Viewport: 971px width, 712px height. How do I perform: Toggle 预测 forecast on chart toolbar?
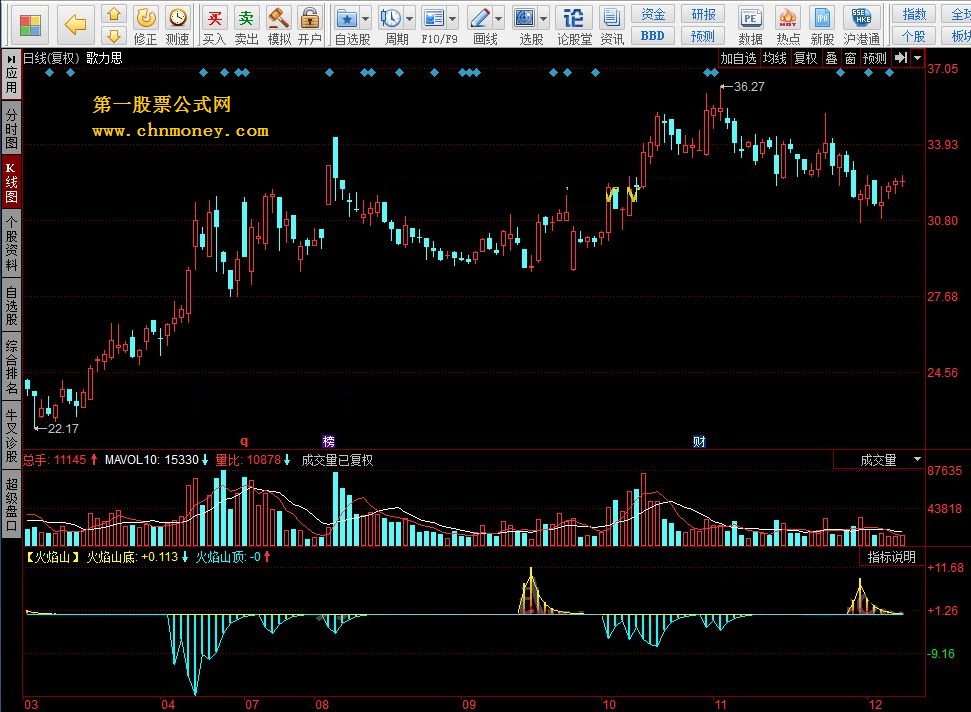pyautogui.click(x=874, y=58)
